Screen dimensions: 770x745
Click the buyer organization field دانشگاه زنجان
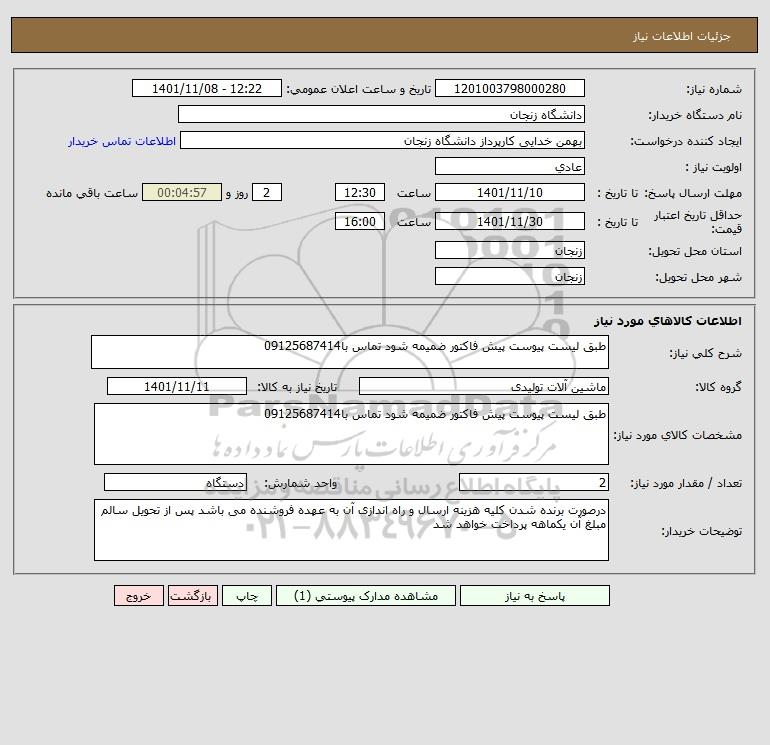point(381,114)
